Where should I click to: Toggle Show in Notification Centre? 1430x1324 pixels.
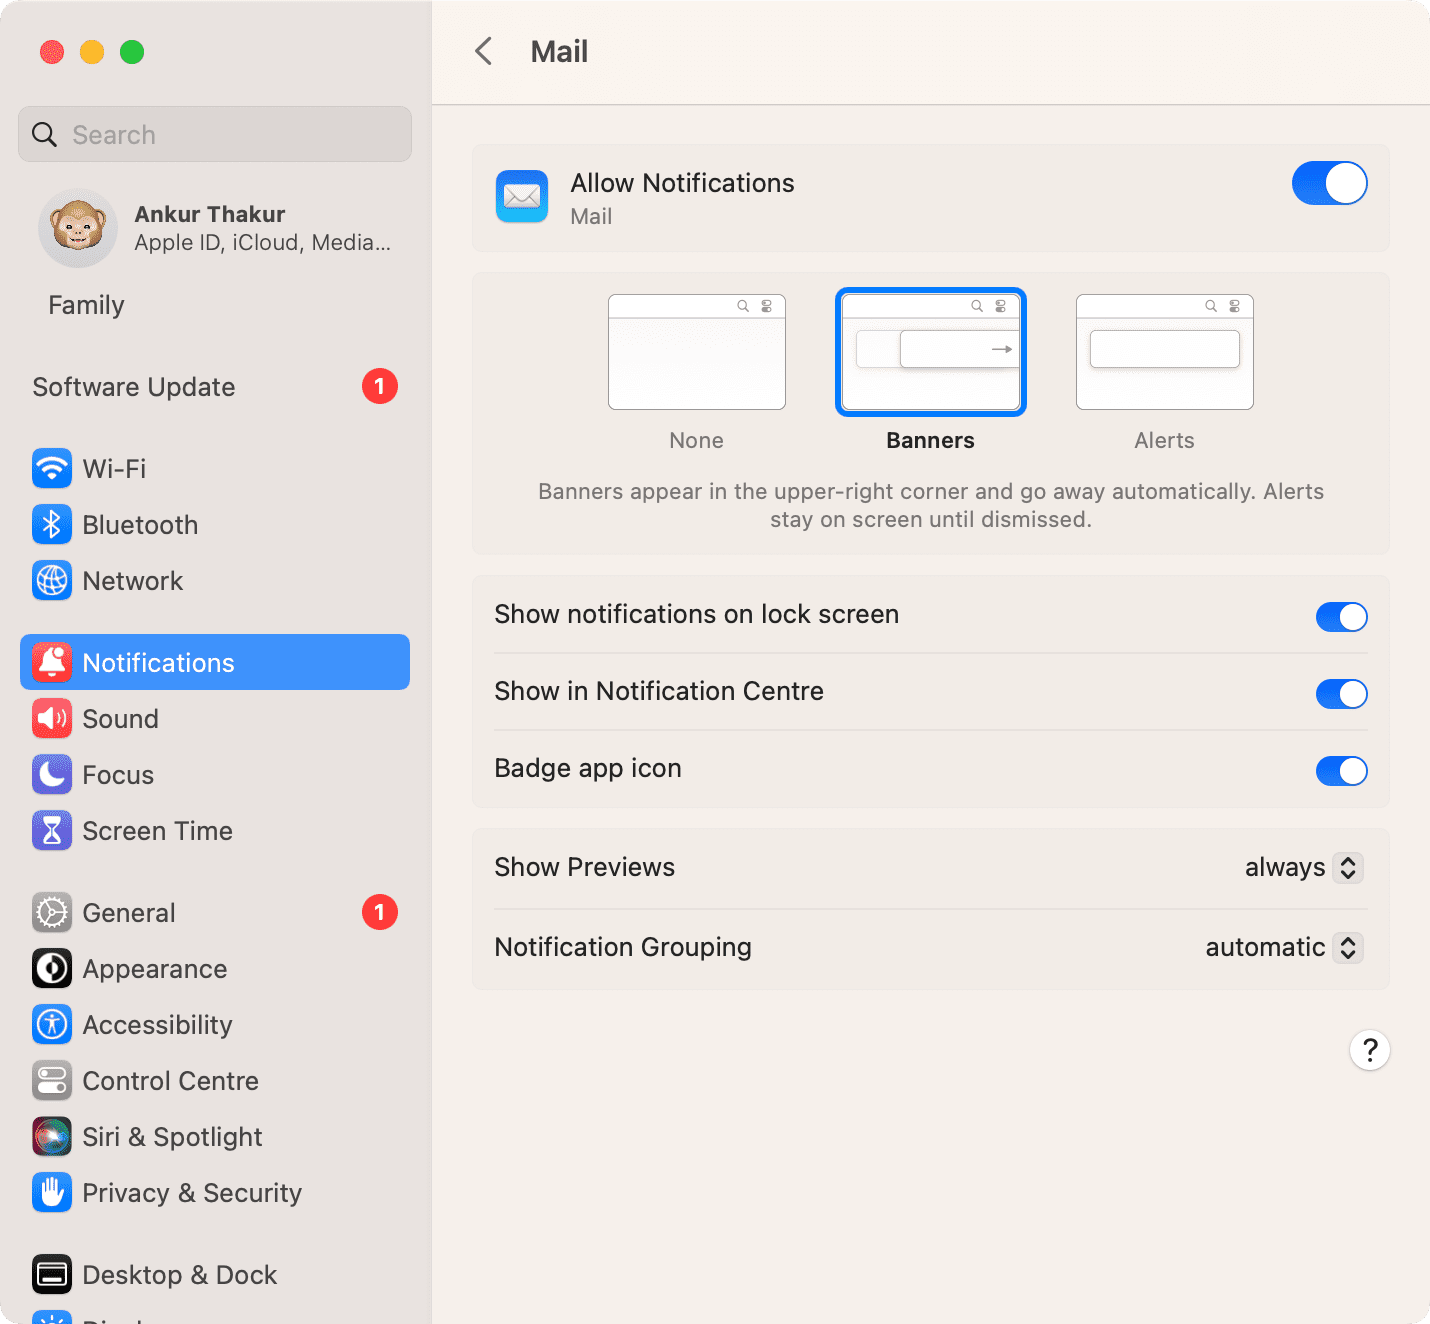click(1342, 694)
